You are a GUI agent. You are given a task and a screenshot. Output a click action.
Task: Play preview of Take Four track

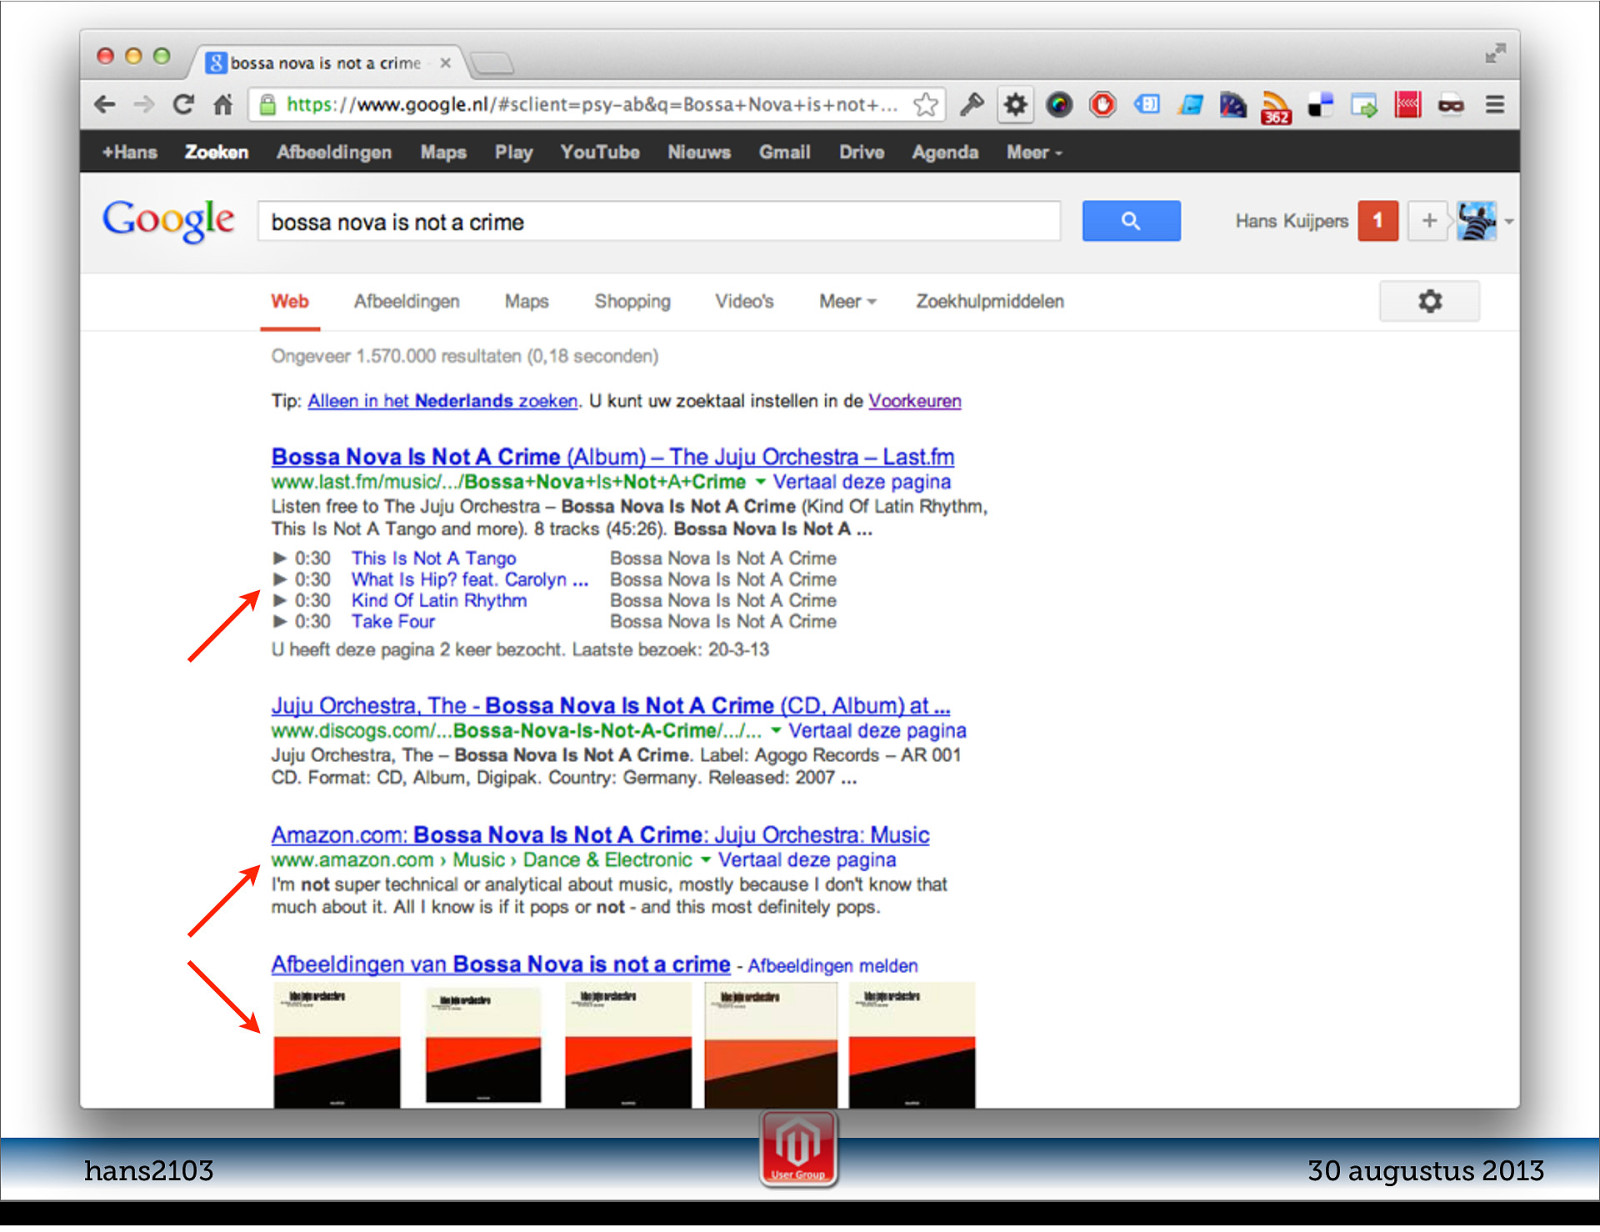point(280,621)
